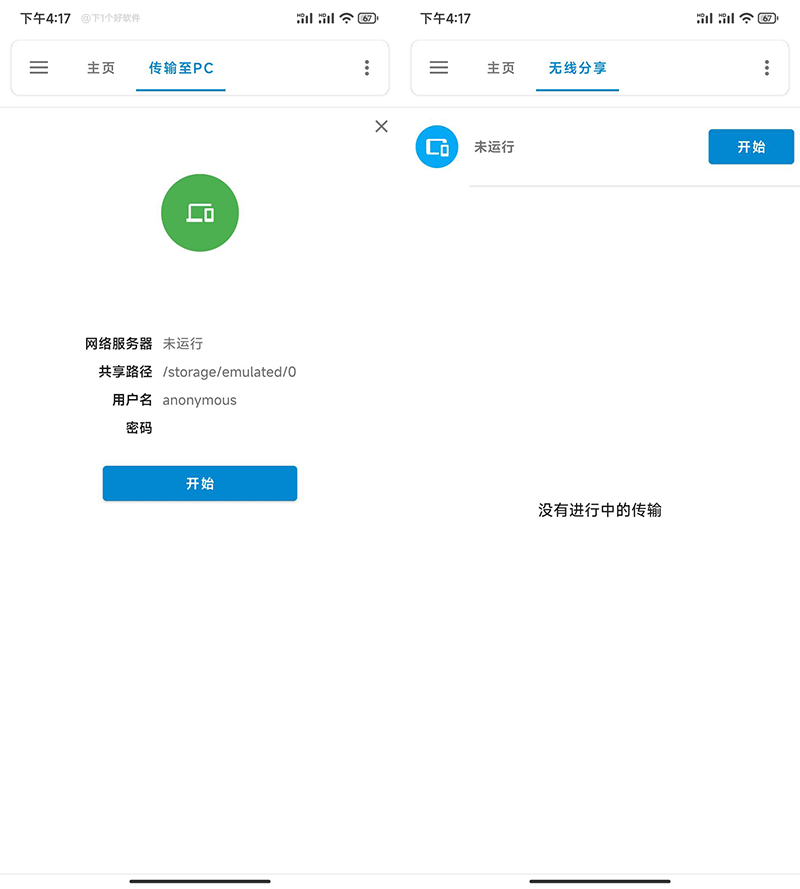Open the hamburger menu on the 无线分享 screen
Screen dimensions: 800x889
tap(439, 68)
